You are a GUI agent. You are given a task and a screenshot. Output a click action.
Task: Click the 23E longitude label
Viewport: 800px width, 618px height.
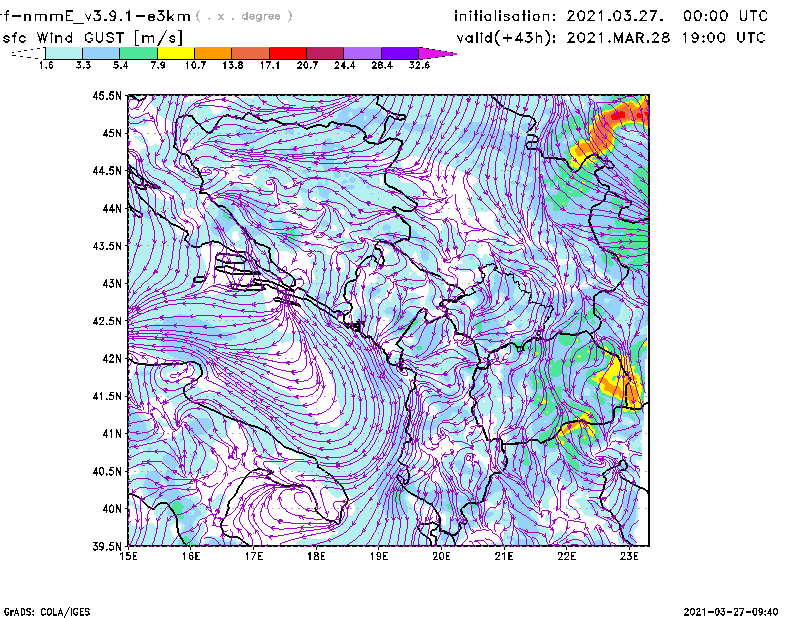[629, 556]
